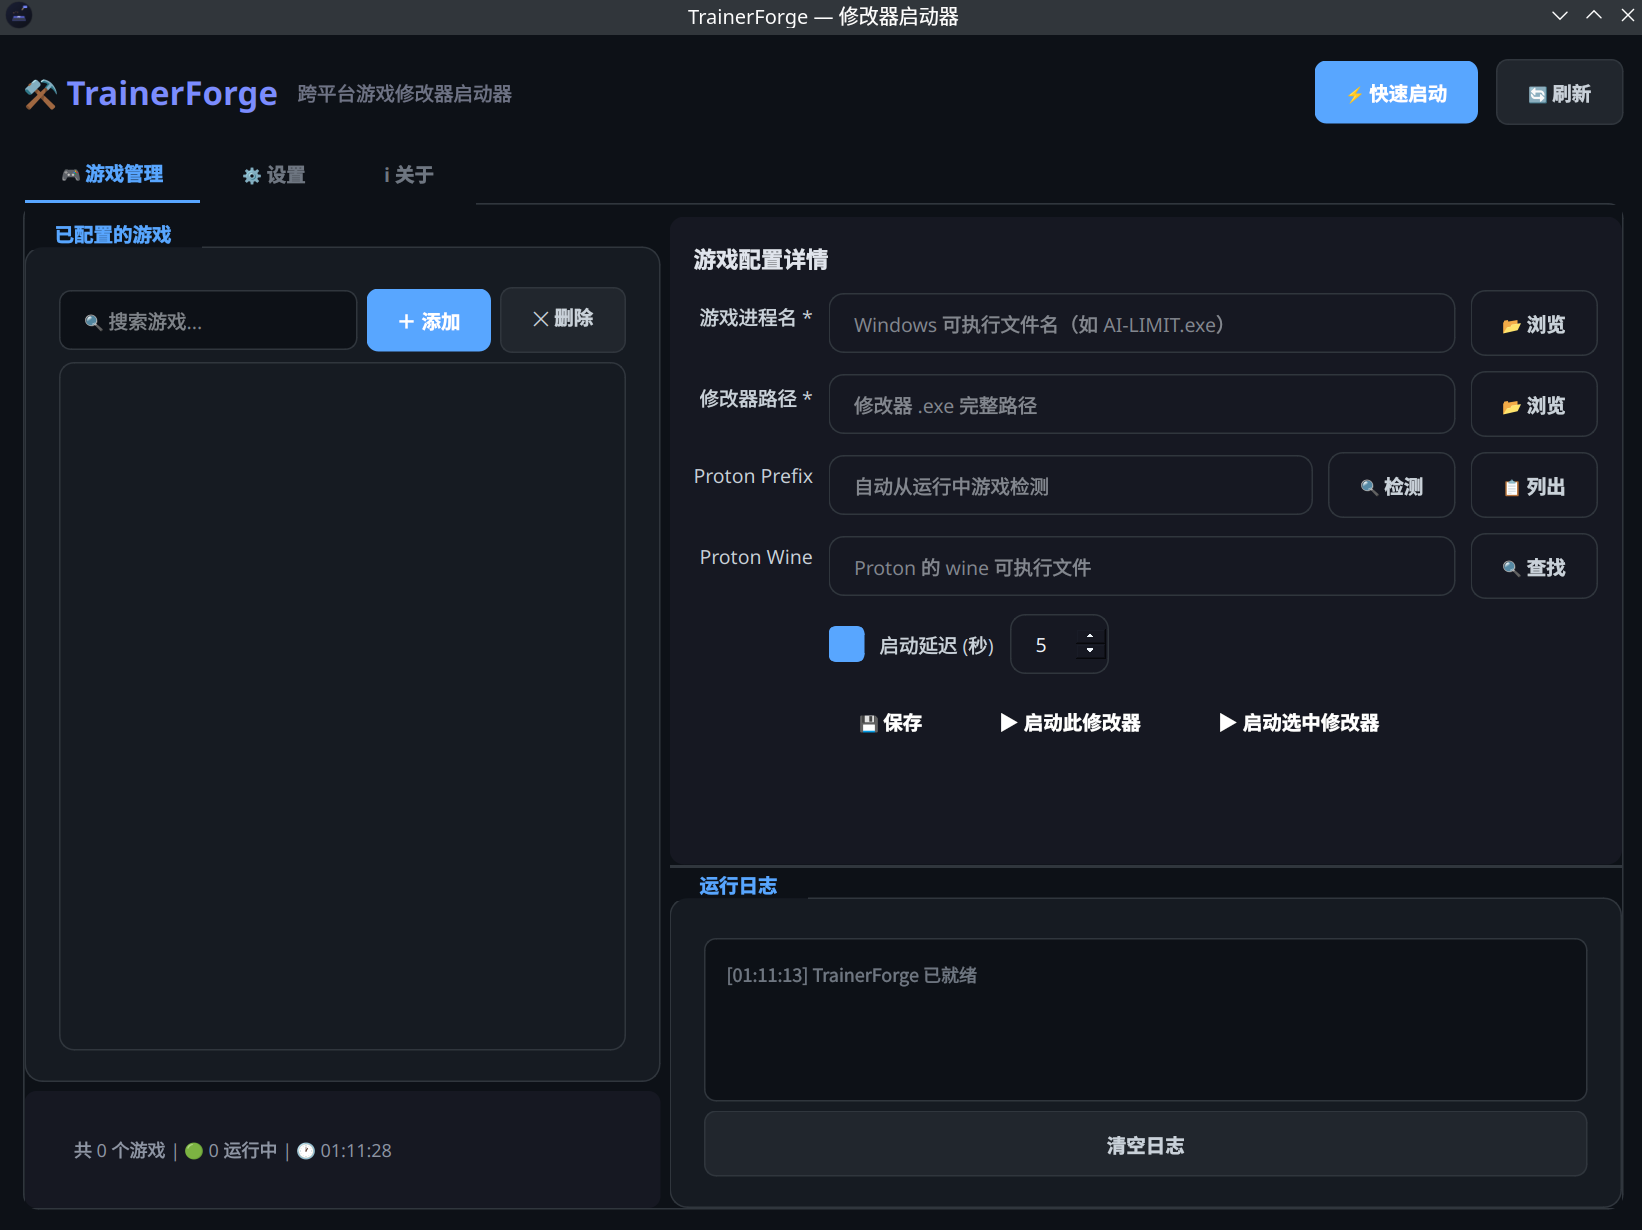Click the 游戏配置详情 heading
The width and height of the screenshot is (1642, 1230).
(761, 260)
